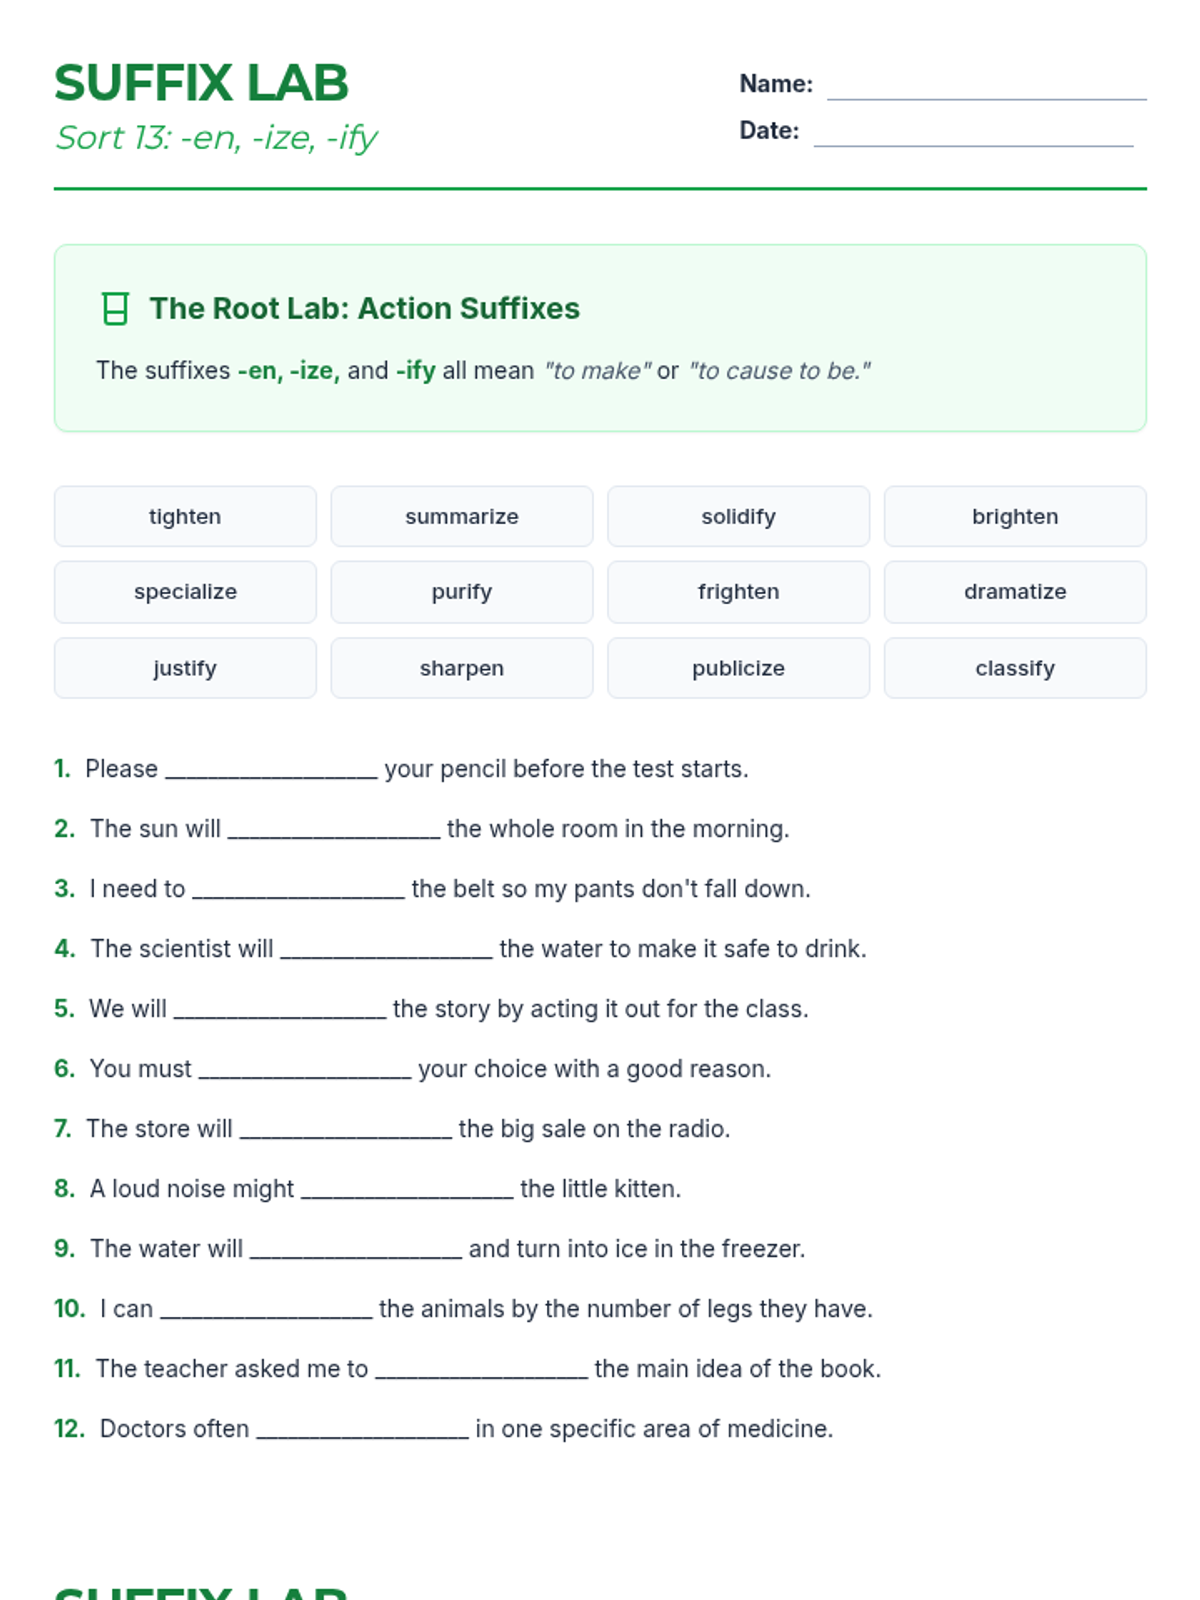Choose the 'solidify' word box
The image size is (1200, 1600).
[738, 516]
